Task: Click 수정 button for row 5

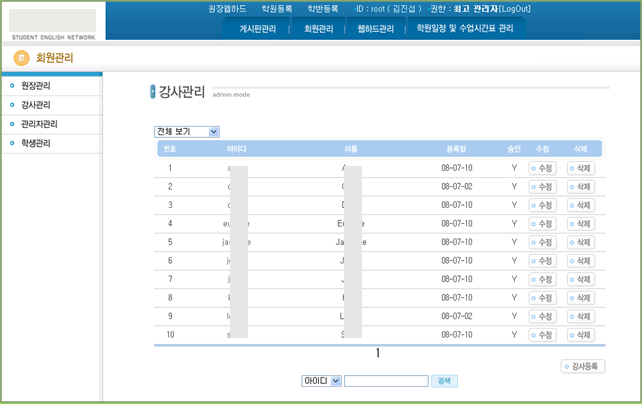Action: pos(542,242)
